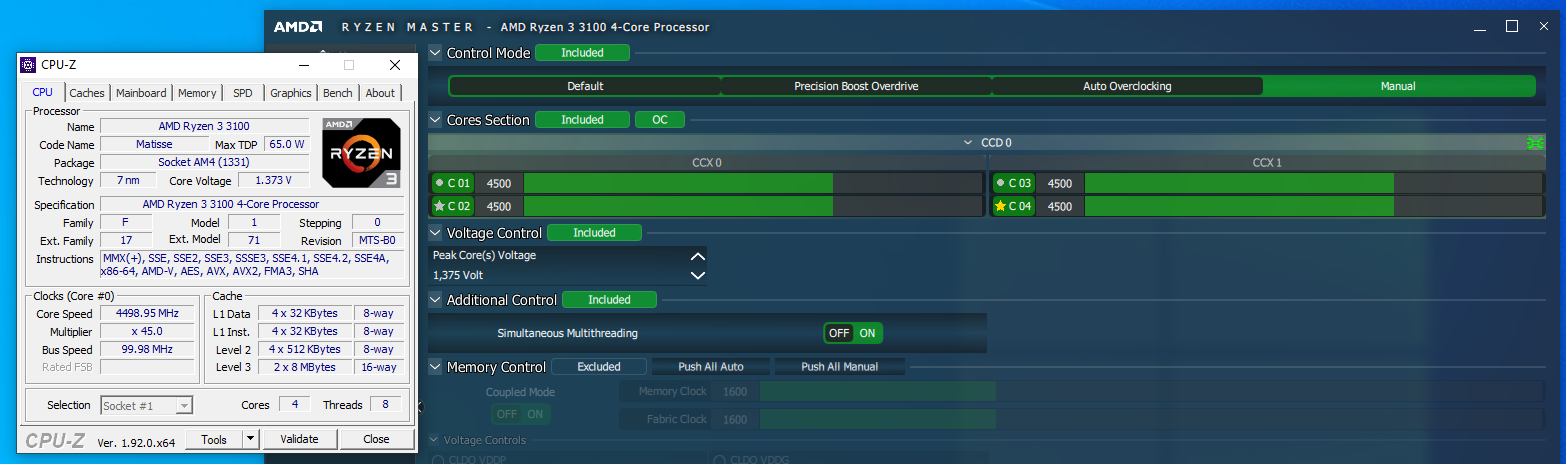Image resolution: width=1566 pixels, height=464 pixels.
Task: Collapse the Memory Control section
Action: [x=435, y=367]
